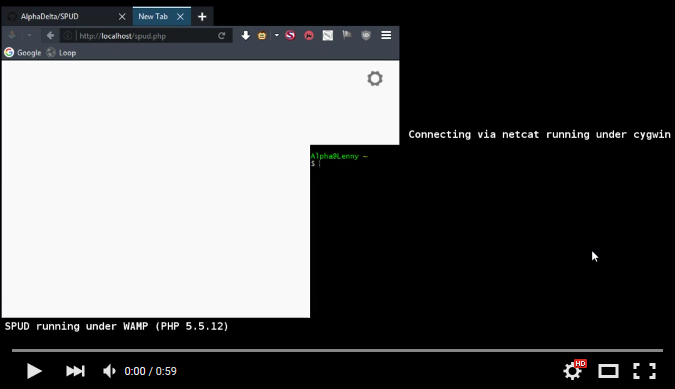Click the localhost/spud.php address bar
The width and height of the screenshot is (675, 389).
point(145,36)
